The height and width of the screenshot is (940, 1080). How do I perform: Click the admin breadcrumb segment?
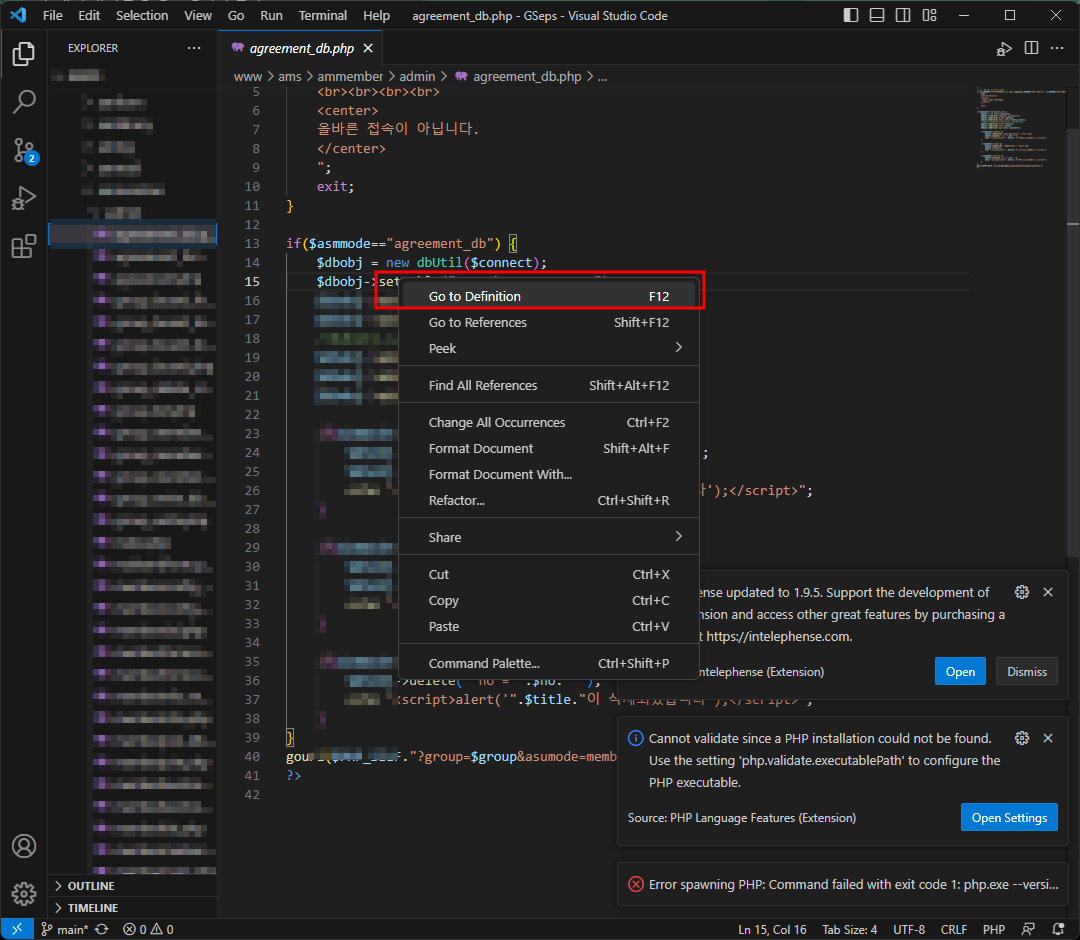[x=417, y=76]
